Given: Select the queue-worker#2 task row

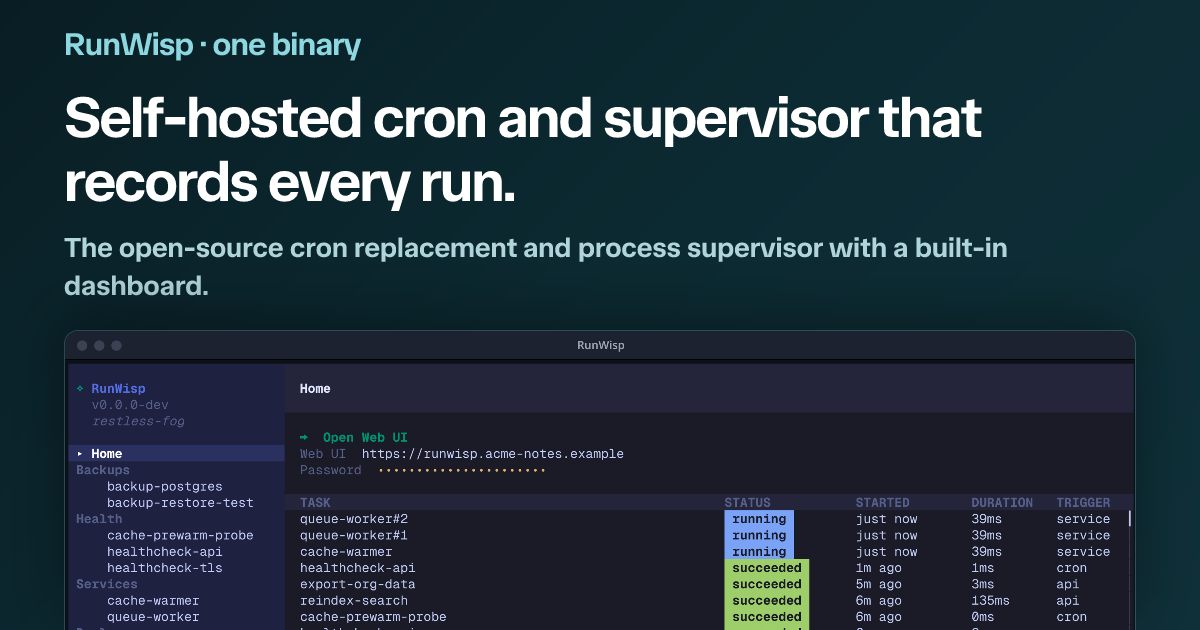Looking at the screenshot, I should tap(708, 519).
